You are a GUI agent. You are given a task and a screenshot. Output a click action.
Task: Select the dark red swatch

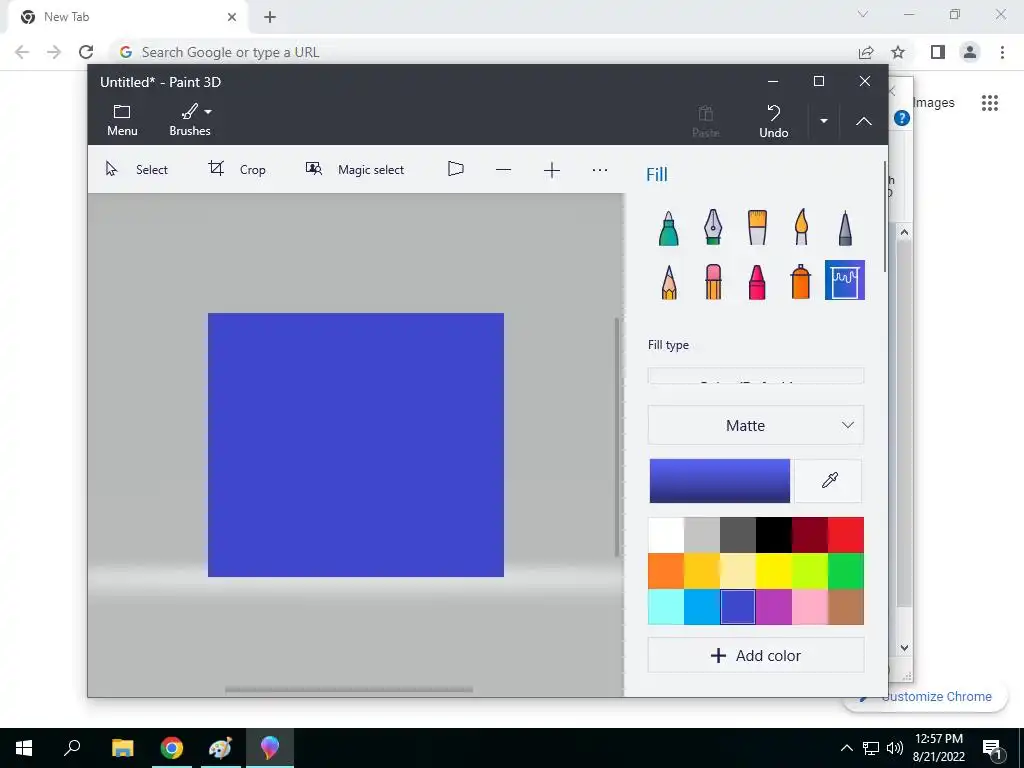810,535
